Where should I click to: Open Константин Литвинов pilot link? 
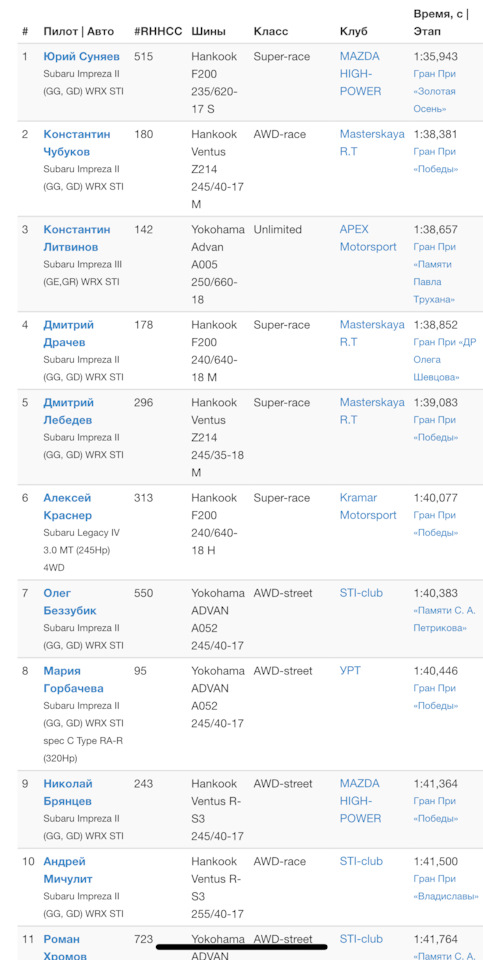77,238
